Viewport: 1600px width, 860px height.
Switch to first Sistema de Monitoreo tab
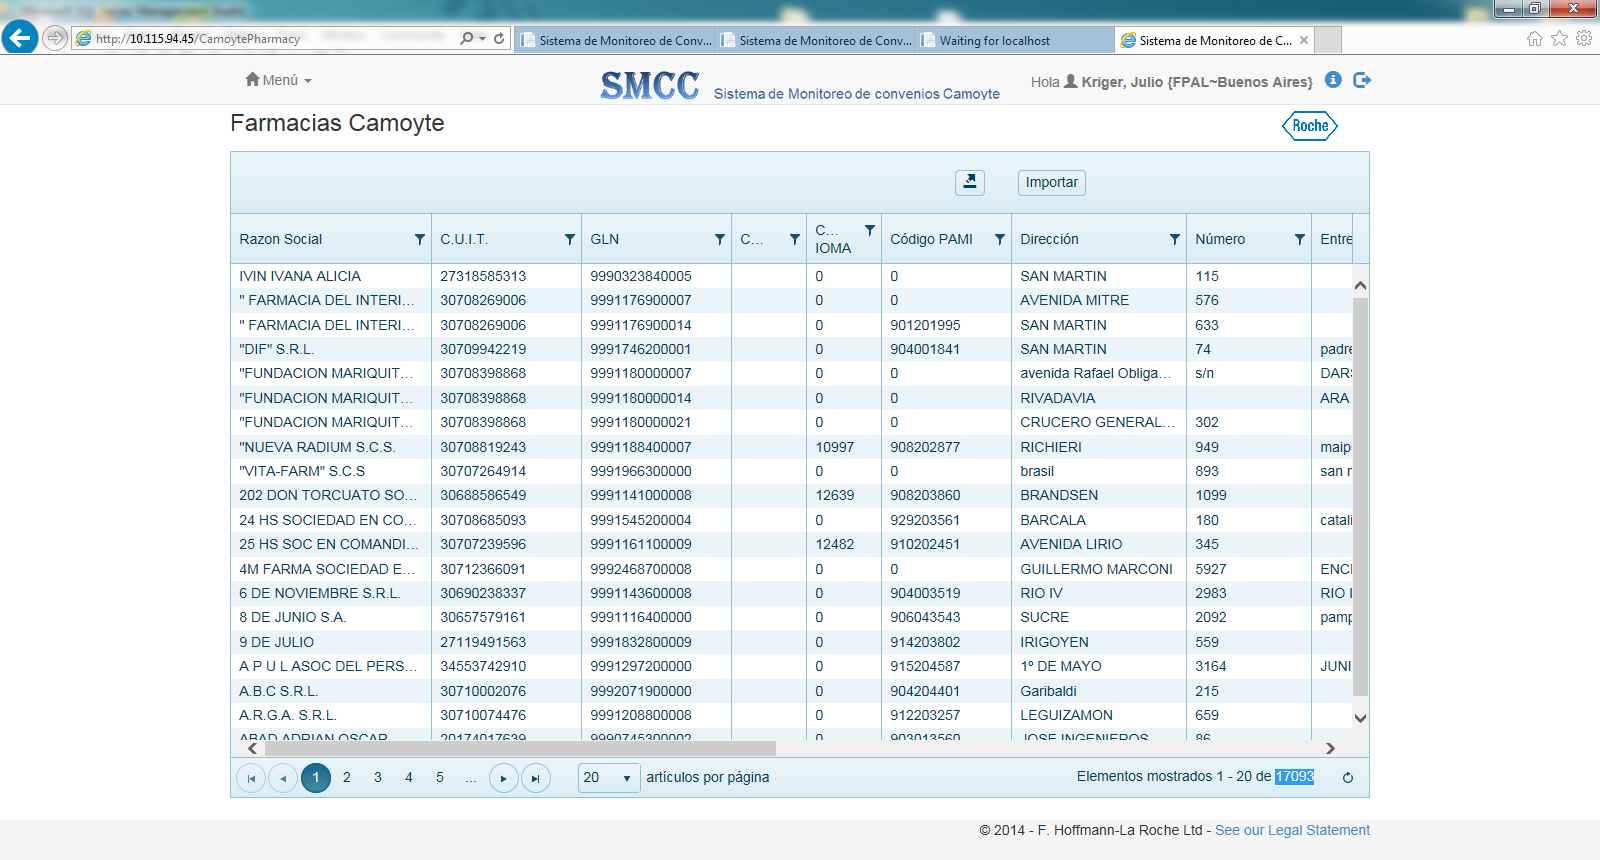(x=616, y=40)
